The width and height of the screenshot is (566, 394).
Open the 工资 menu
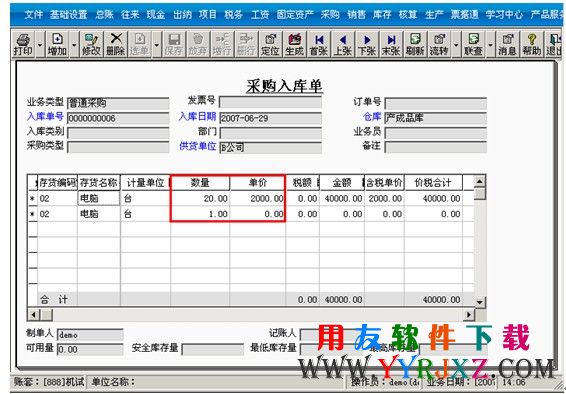(260, 14)
